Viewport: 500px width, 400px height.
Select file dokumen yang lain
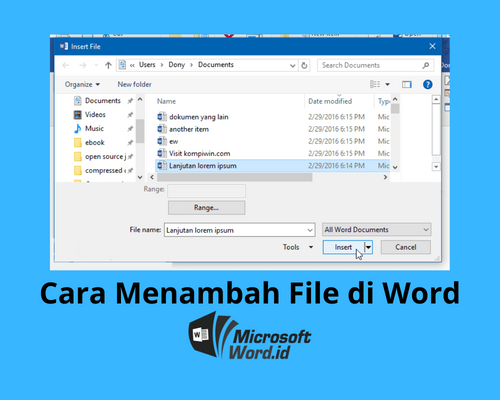click(x=199, y=117)
